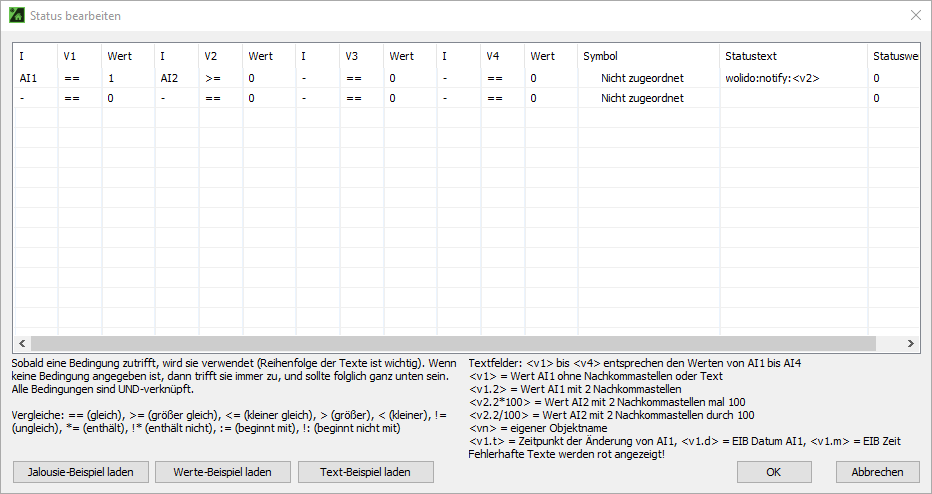The image size is (932, 494).
Task: Select the second row's empty Statustext cell
Action: click(793, 98)
